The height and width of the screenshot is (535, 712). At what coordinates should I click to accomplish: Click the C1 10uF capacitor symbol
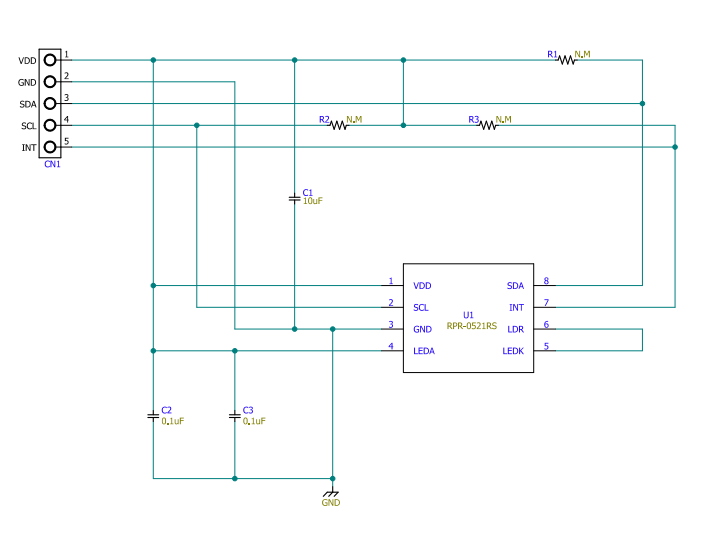click(x=294, y=199)
